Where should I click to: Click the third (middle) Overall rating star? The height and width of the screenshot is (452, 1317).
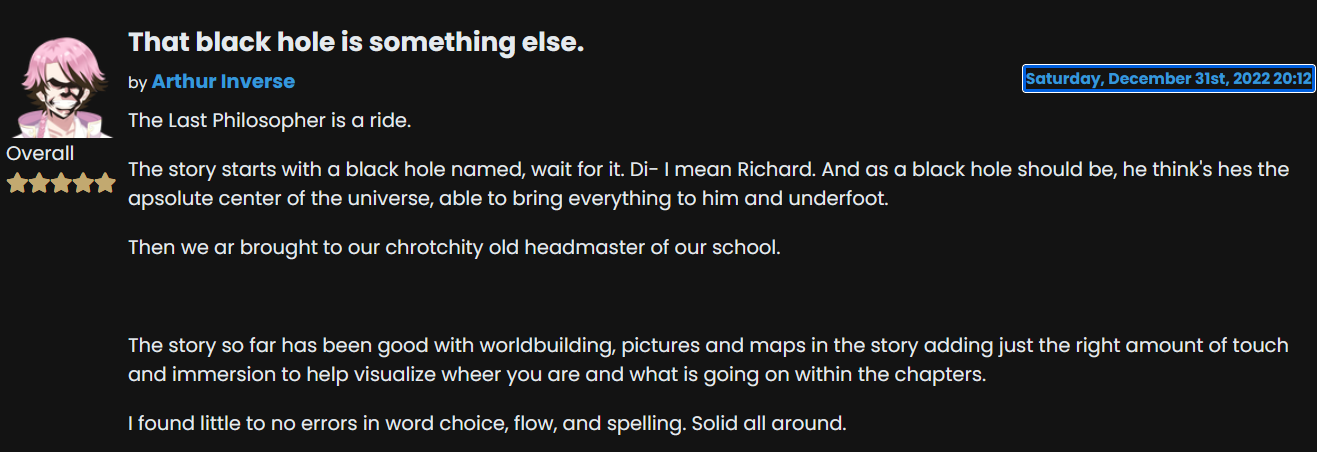tap(61, 183)
